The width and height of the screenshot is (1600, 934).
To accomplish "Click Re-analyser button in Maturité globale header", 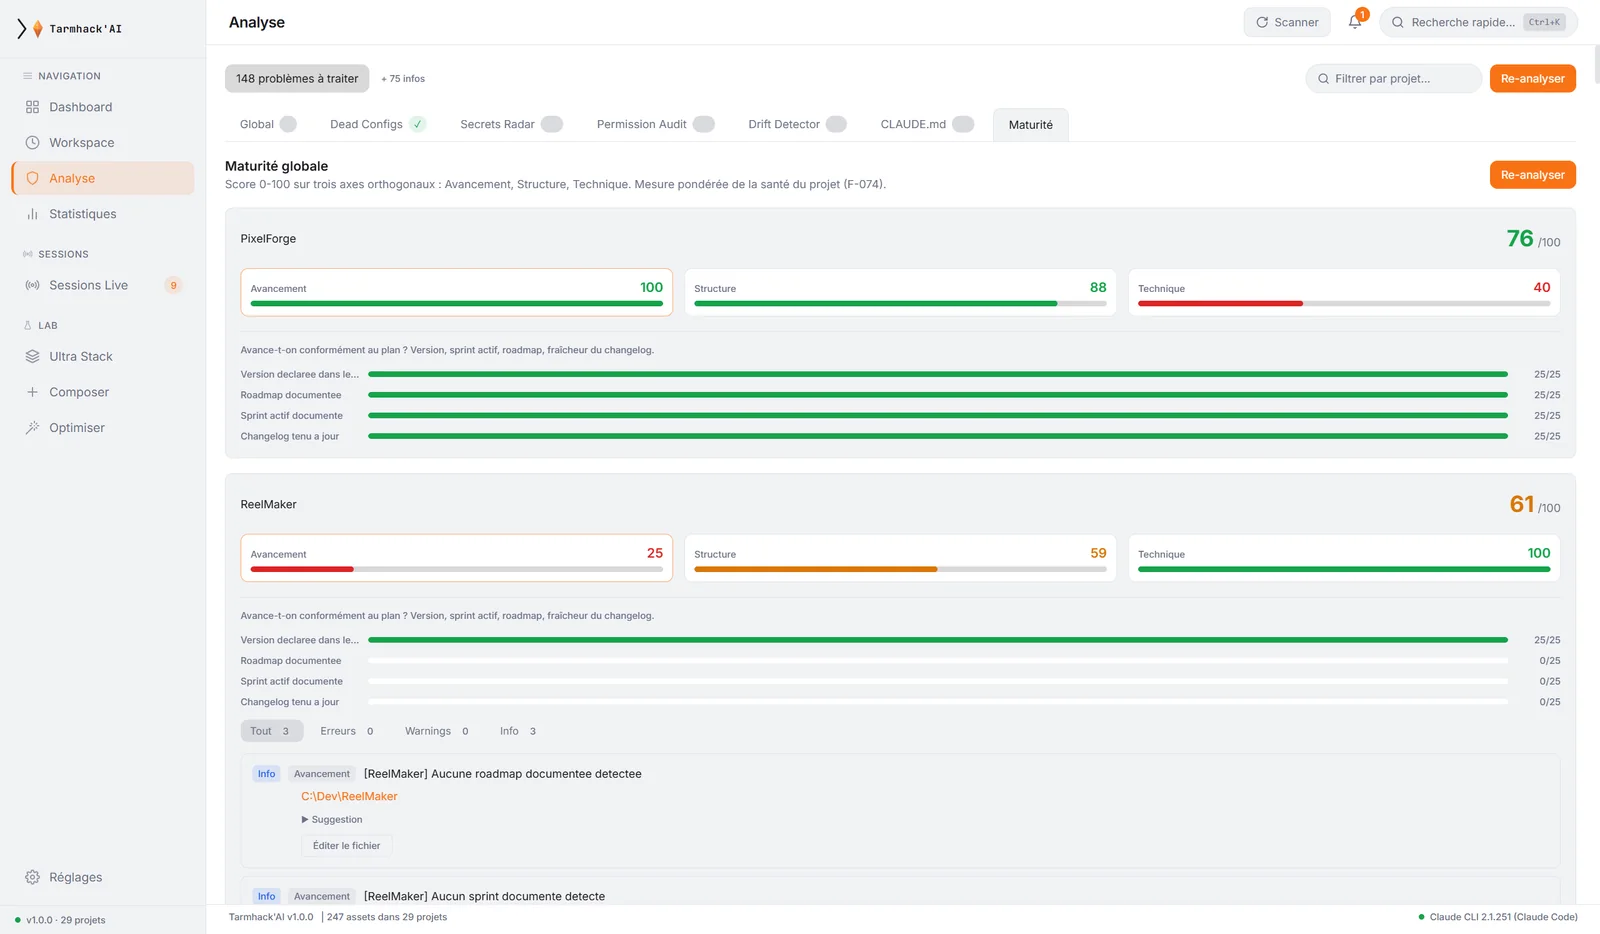I will (x=1532, y=175).
